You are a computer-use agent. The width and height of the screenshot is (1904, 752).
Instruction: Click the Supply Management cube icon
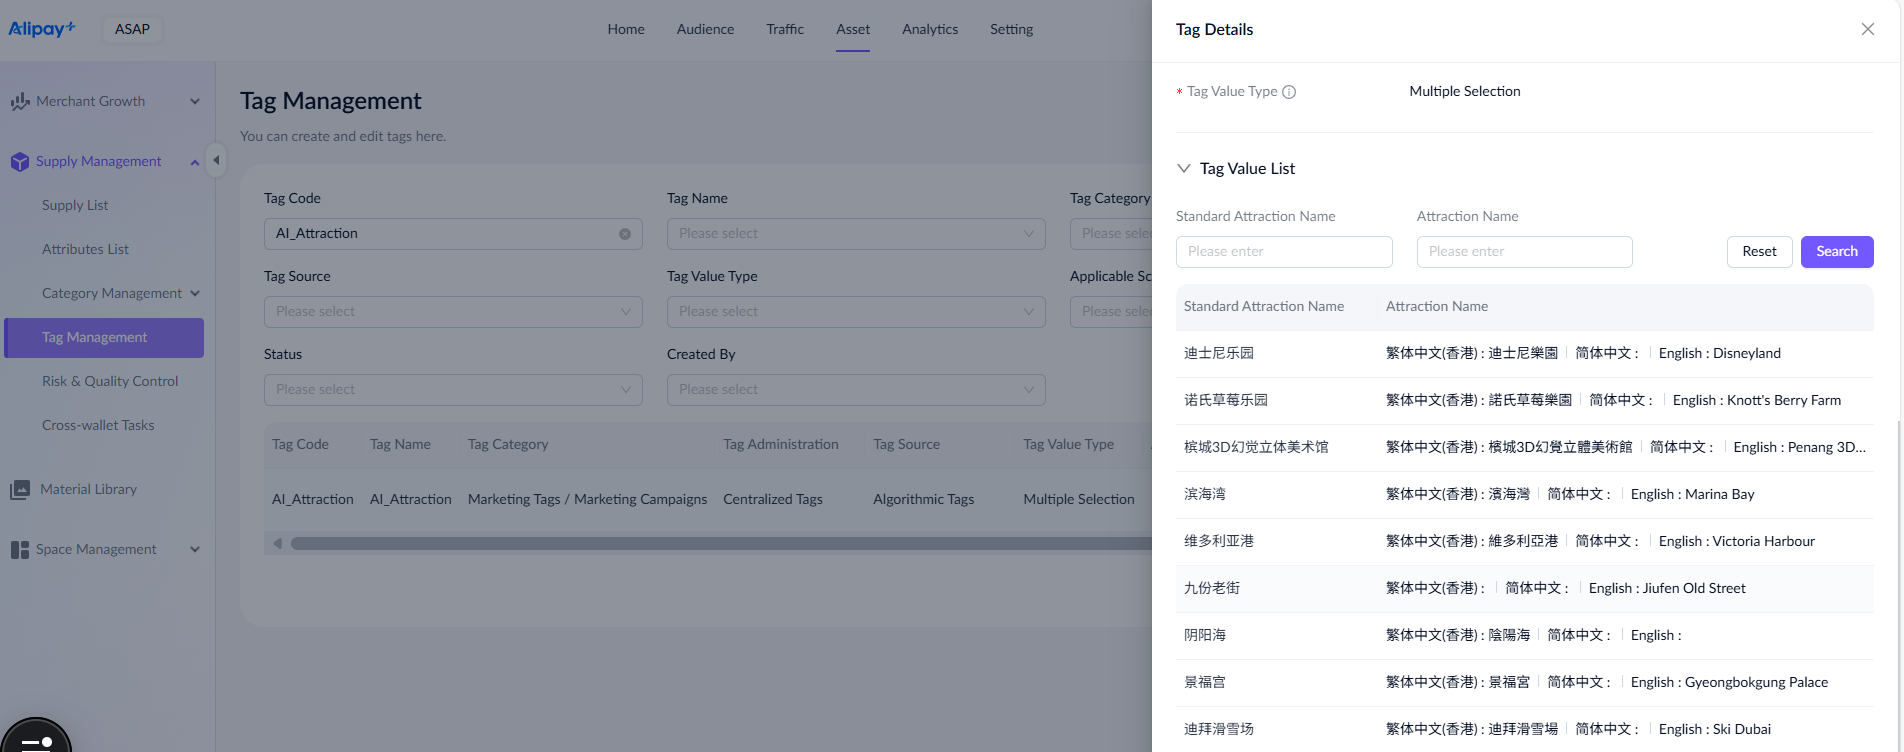click(19, 162)
